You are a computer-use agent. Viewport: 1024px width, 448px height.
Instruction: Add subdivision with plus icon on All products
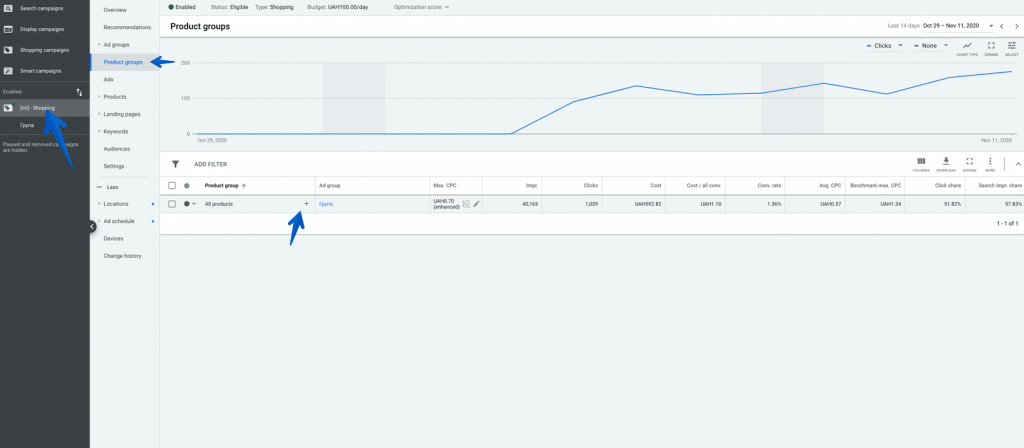[x=306, y=204]
